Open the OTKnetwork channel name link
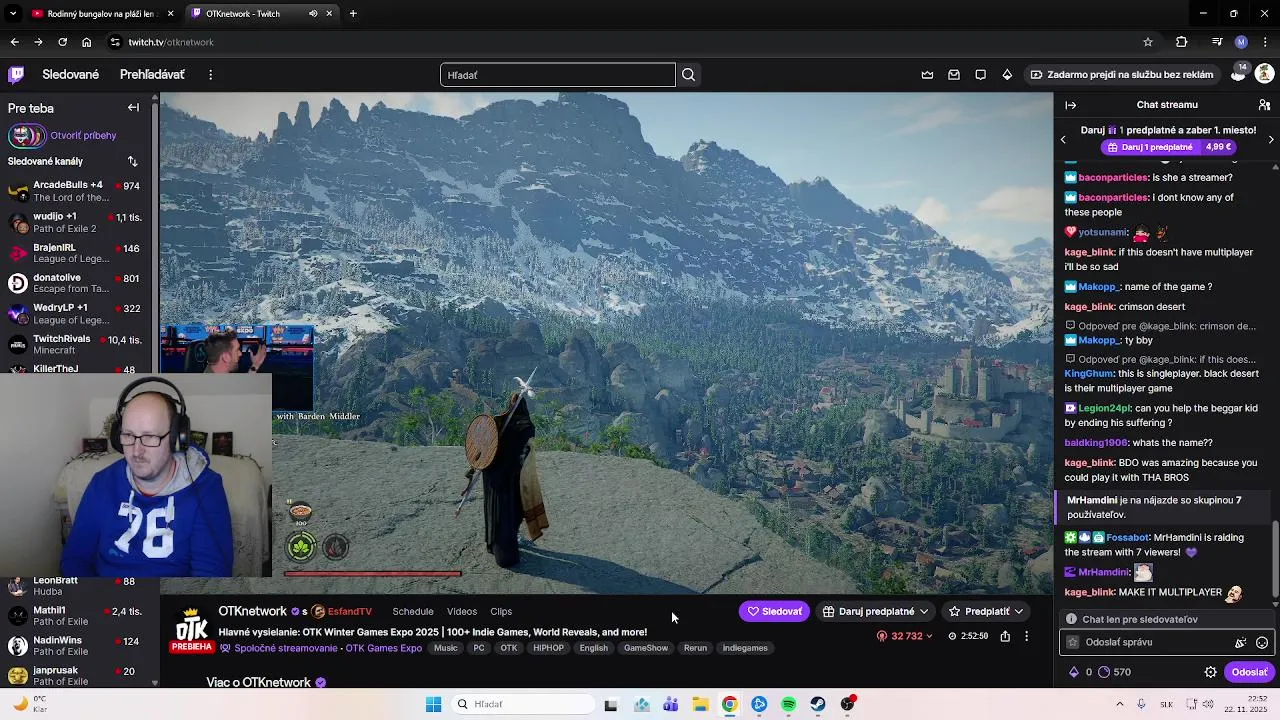 [x=253, y=611]
